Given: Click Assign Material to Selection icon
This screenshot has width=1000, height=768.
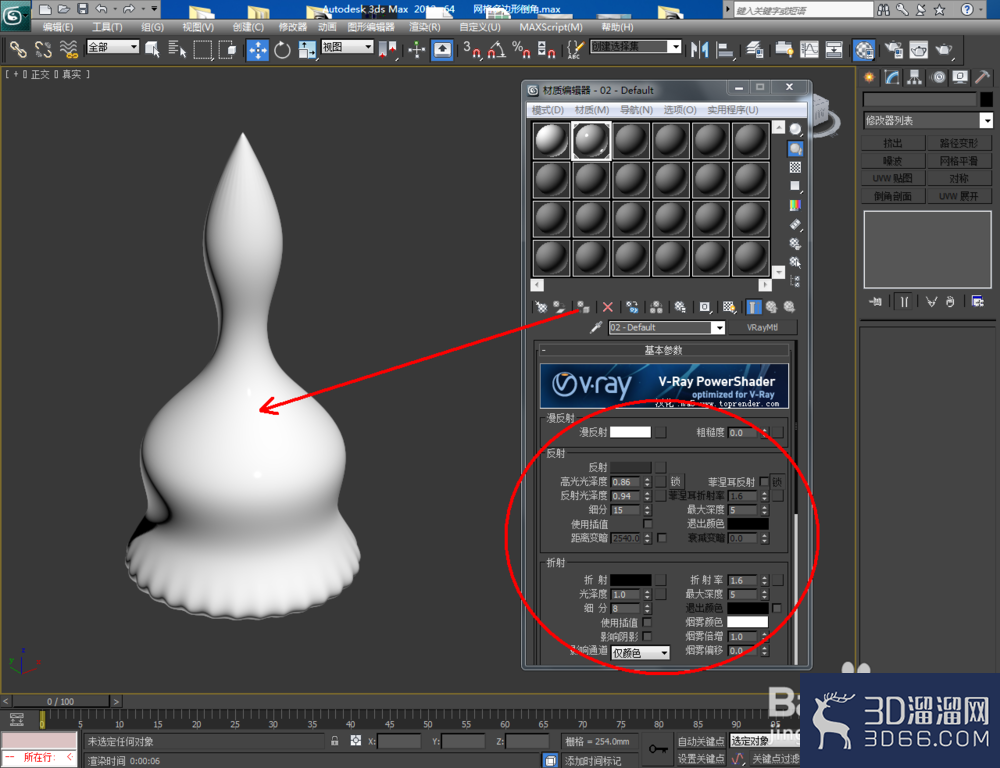Looking at the screenshot, I should (x=582, y=307).
